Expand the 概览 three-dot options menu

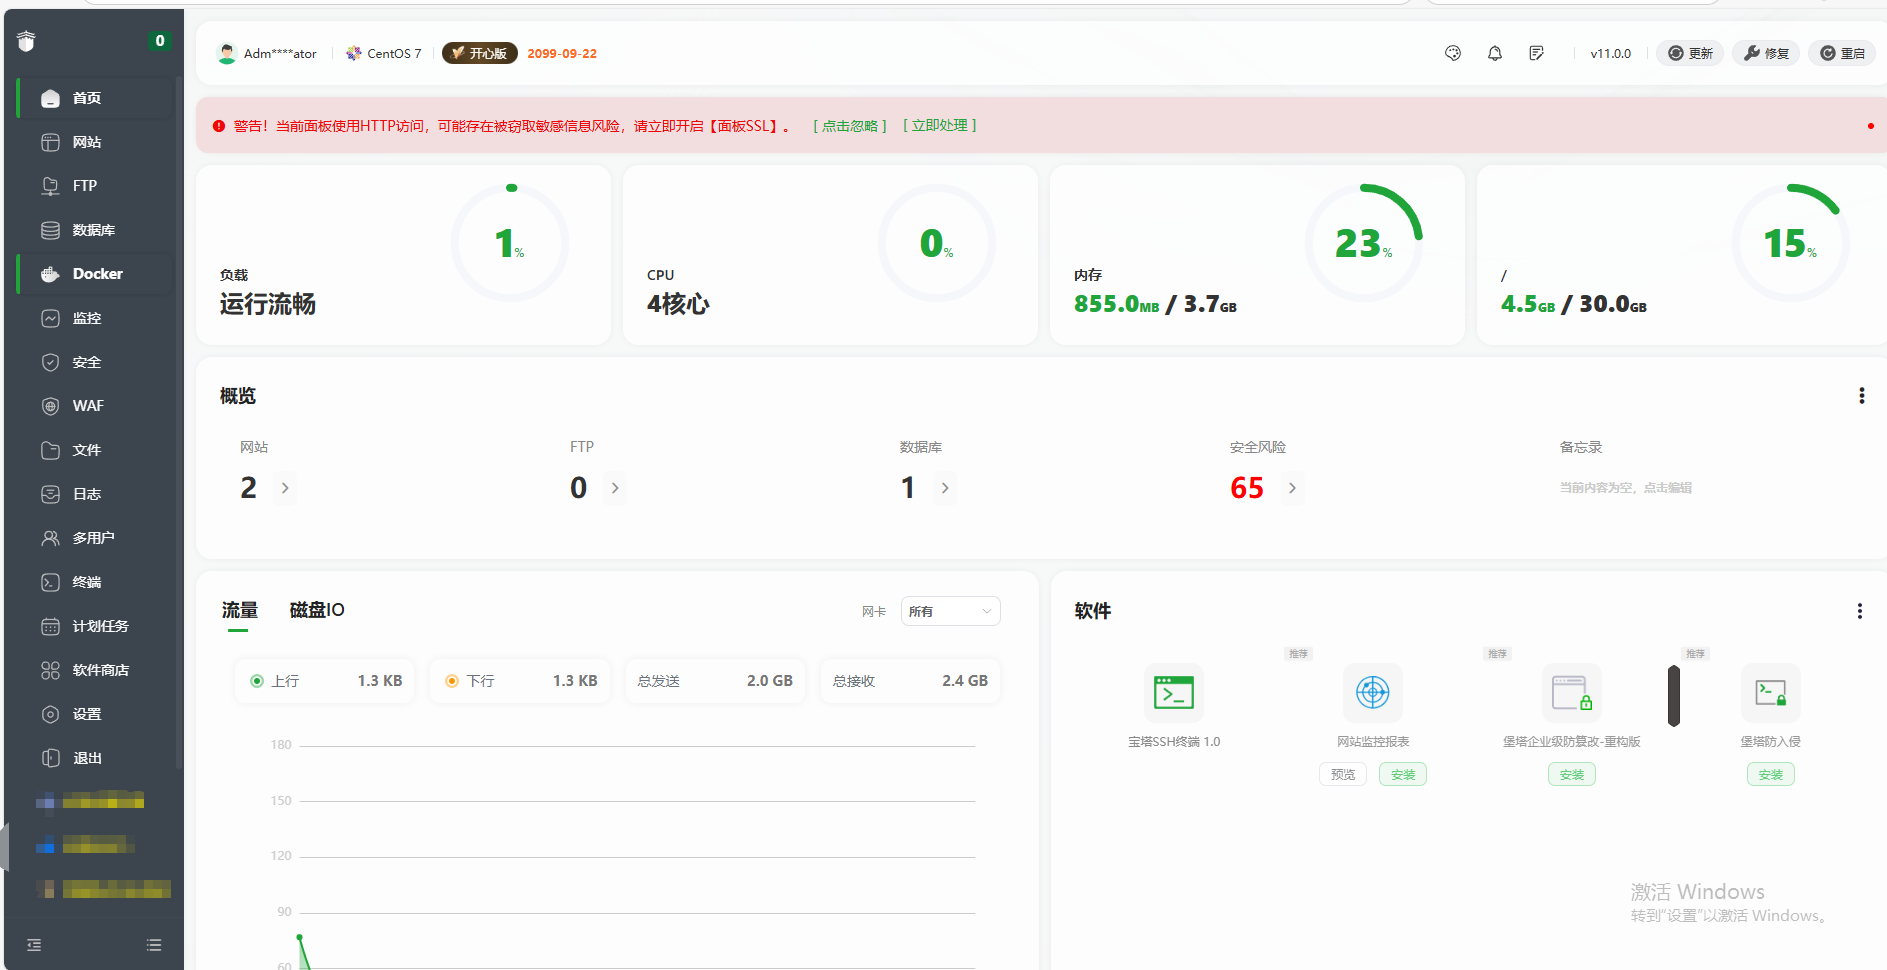1861,396
